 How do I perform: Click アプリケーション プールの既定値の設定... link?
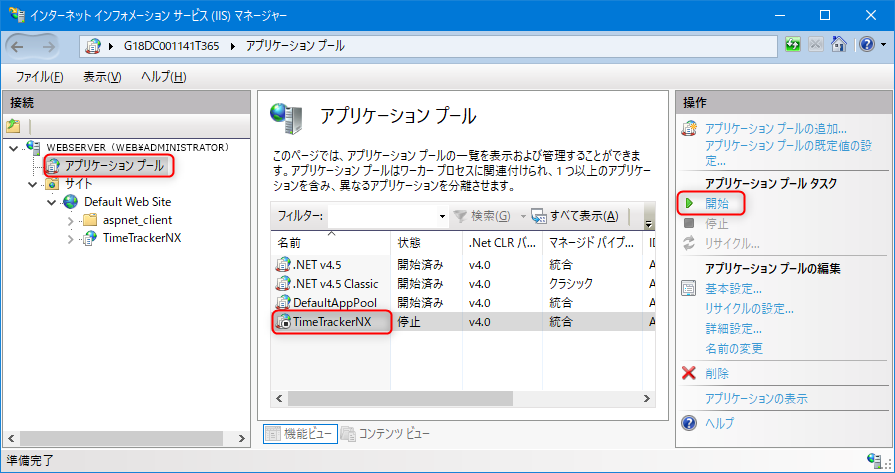click(x=788, y=153)
